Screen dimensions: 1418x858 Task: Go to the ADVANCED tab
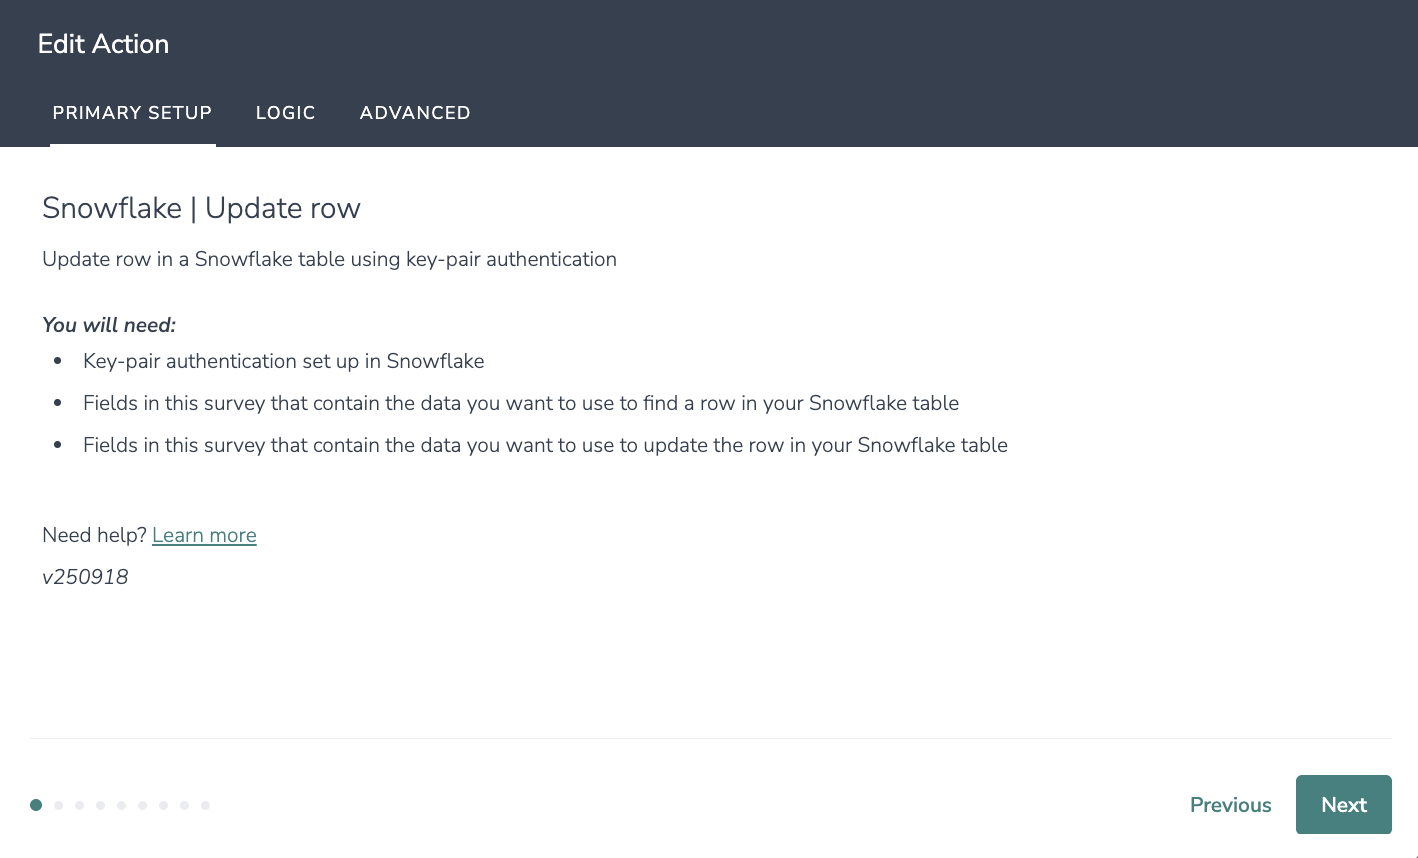pos(415,113)
